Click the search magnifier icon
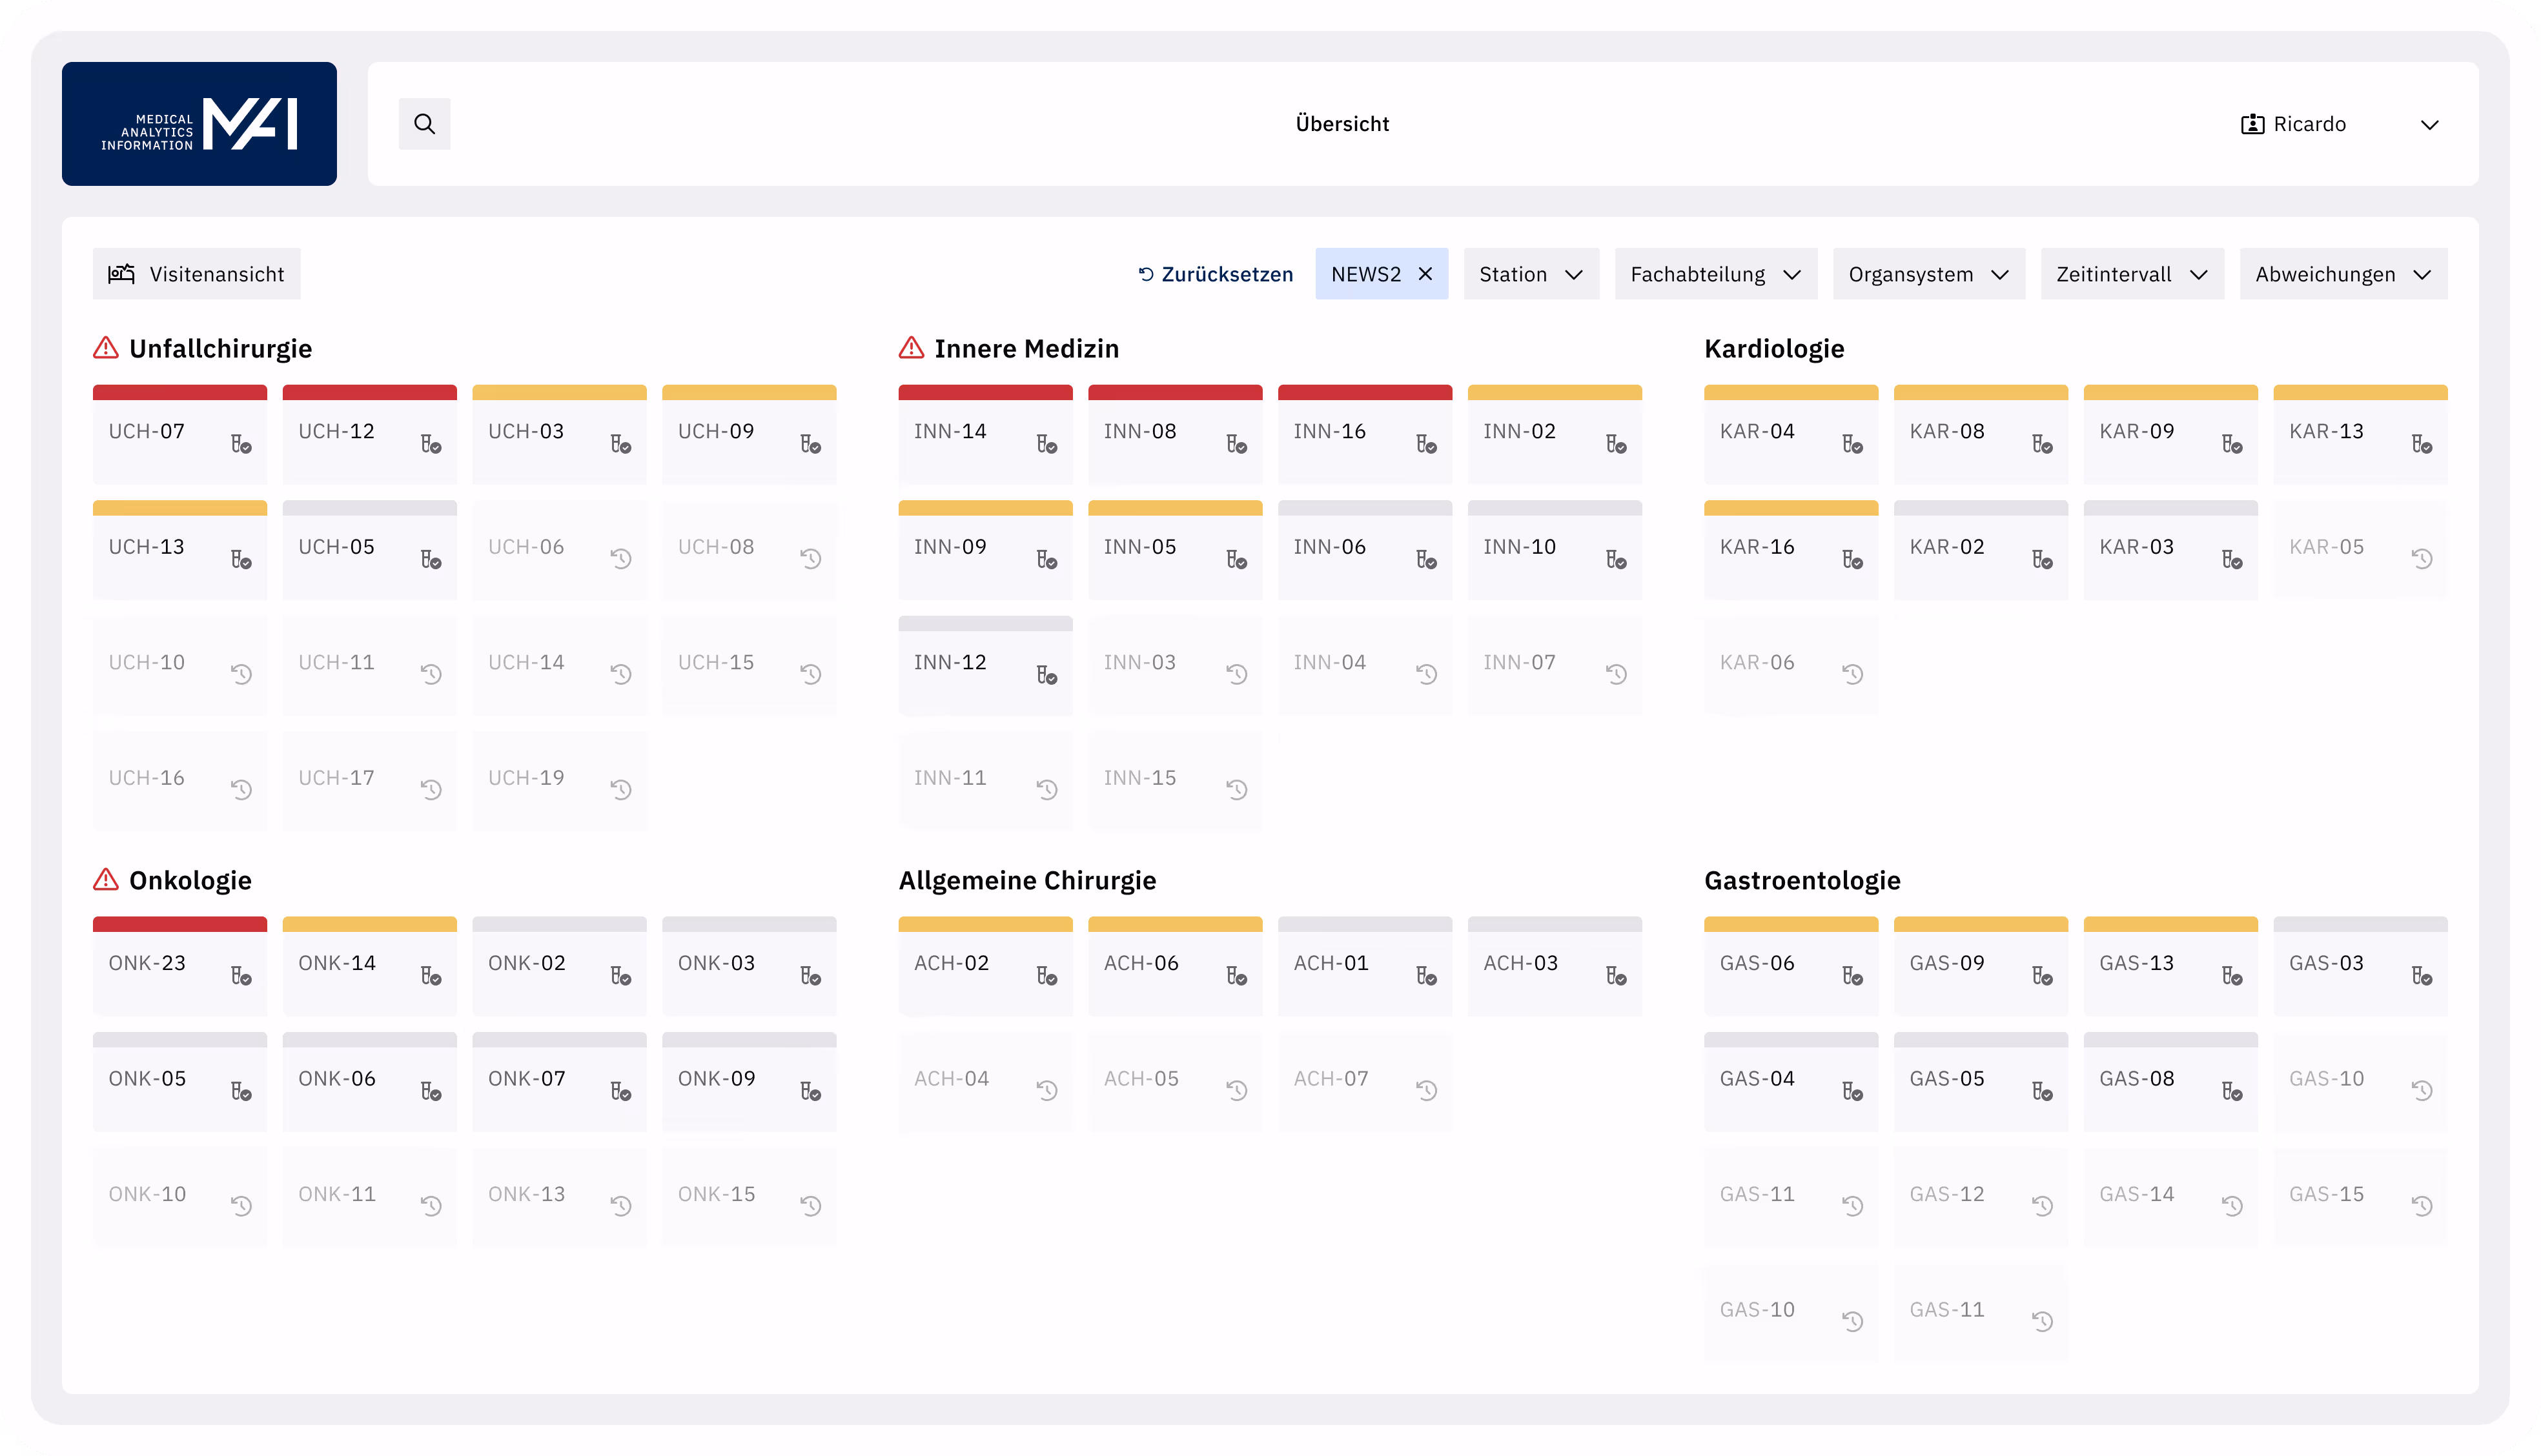 [x=424, y=124]
